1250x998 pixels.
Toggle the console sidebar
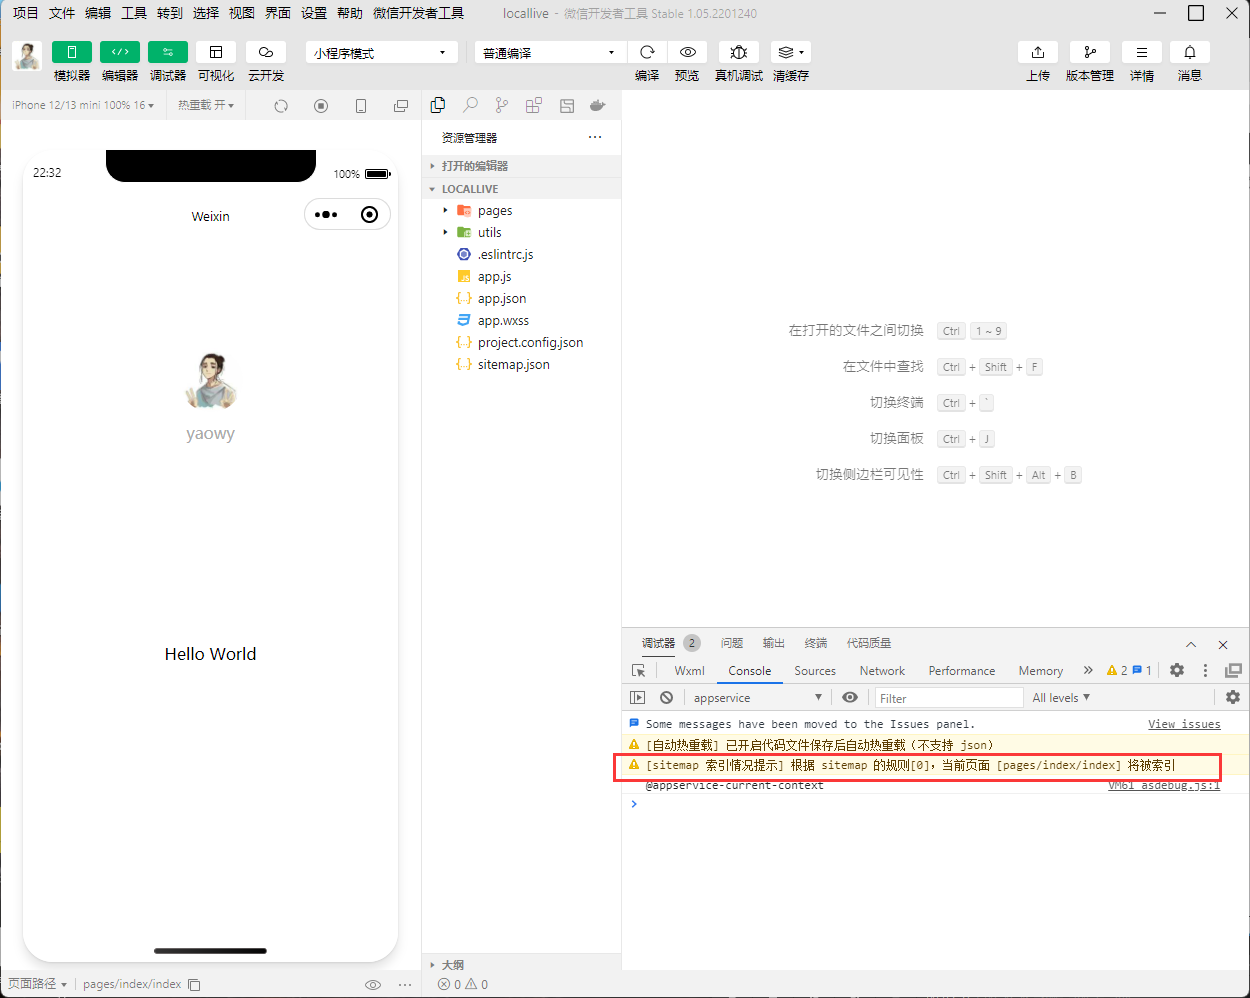pyautogui.click(x=638, y=697)
